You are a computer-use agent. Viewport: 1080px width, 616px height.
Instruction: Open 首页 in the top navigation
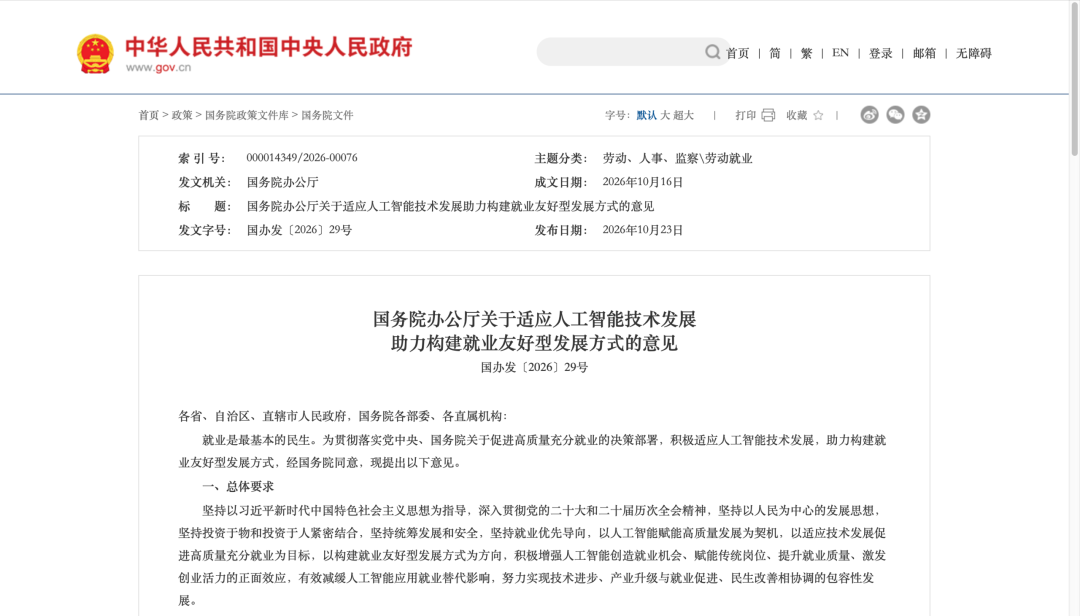pyautogui.click(x=737, y=53)
